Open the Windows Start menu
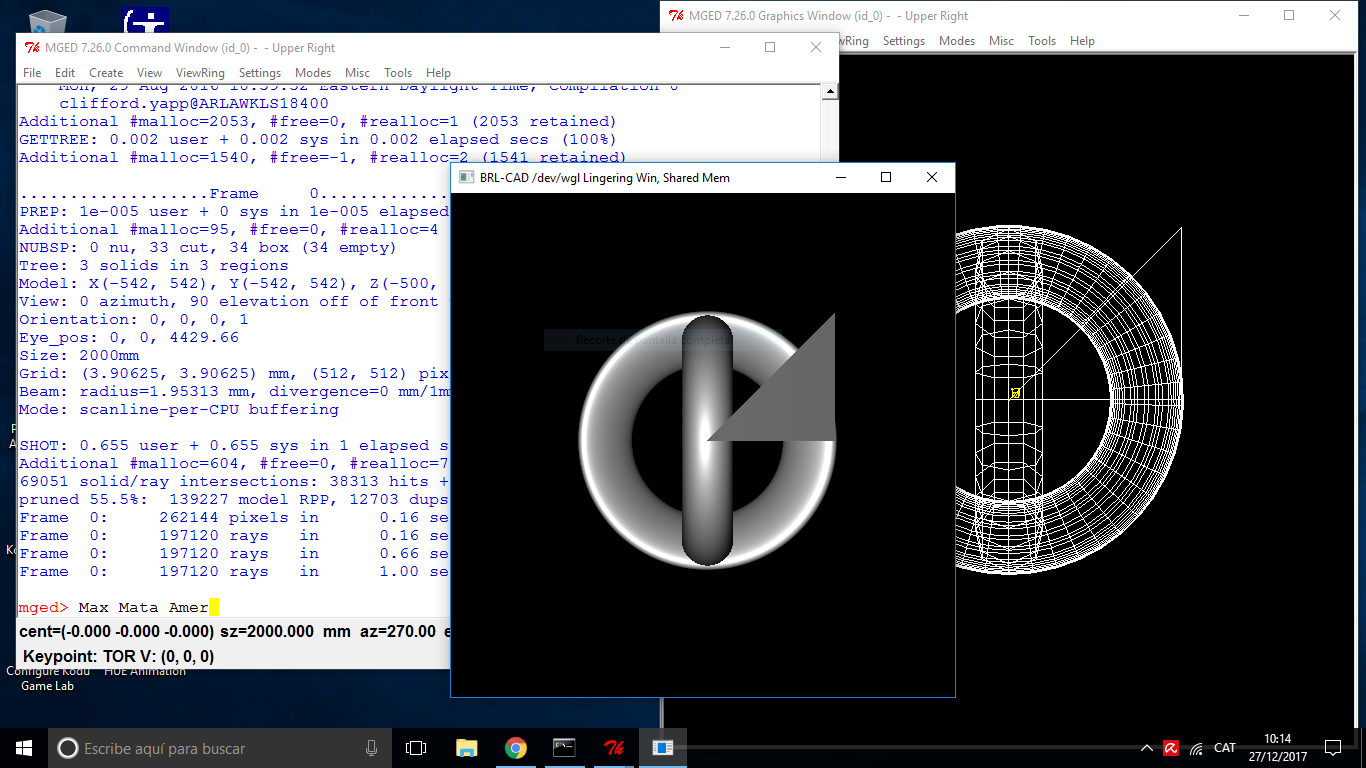The image size is (1366, 768). coord(24,747)
